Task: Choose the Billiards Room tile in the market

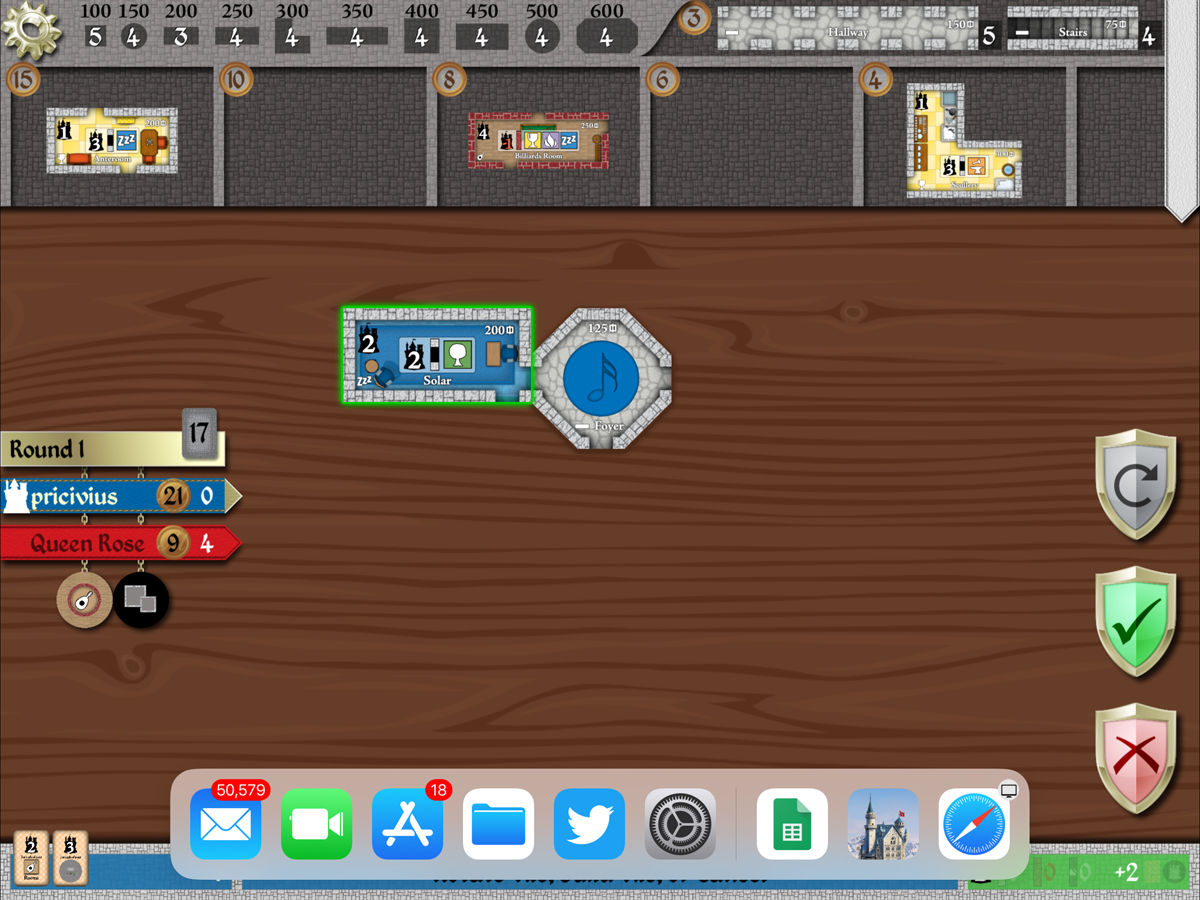Action: click(x=539, y=140)
